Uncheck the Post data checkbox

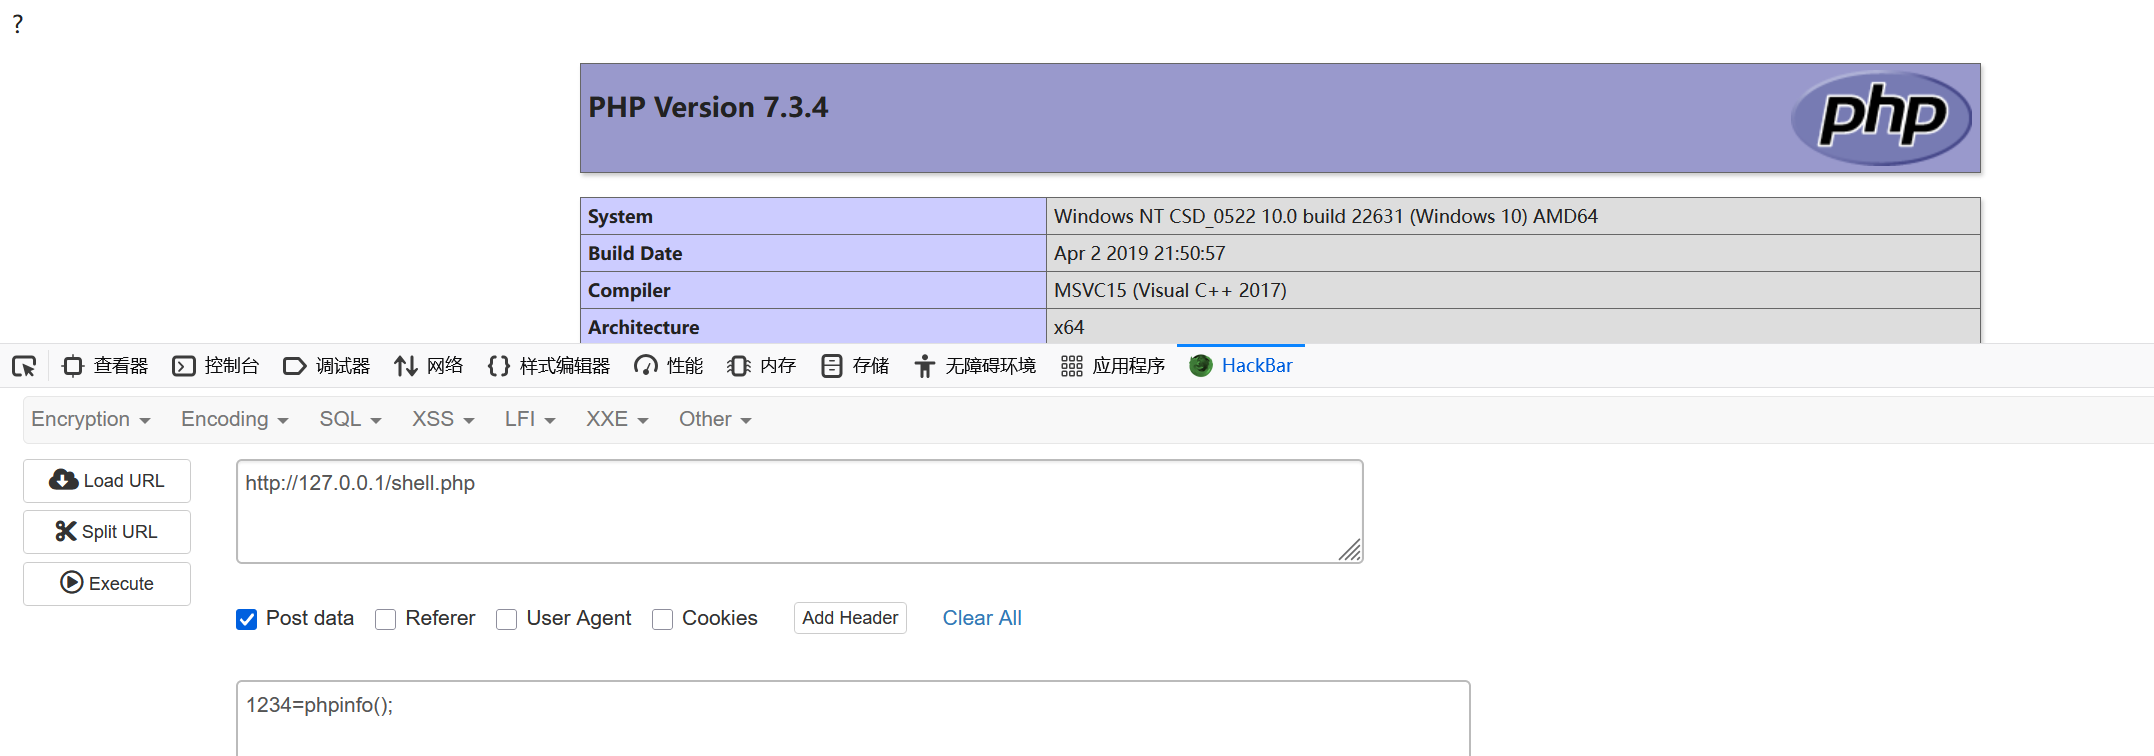(x=247, y=619)
